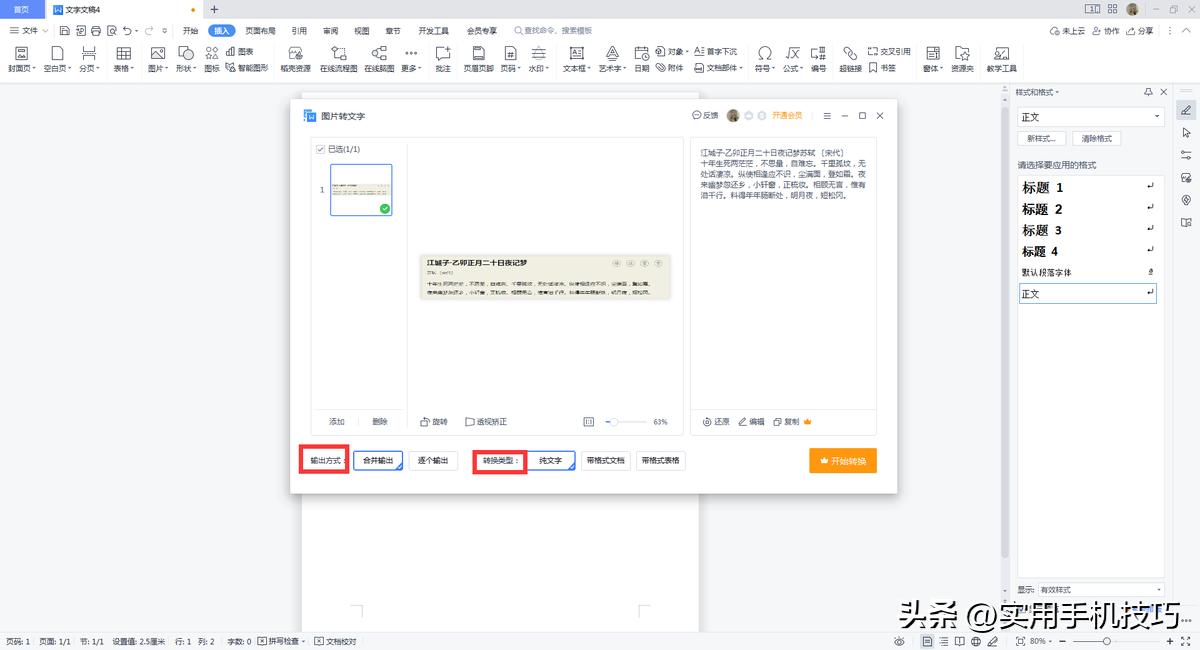Image resolution: width=1200 pixels, height=650 pixels.
Task: Click the 编号 numbering icon
Action: coord(818,59)
